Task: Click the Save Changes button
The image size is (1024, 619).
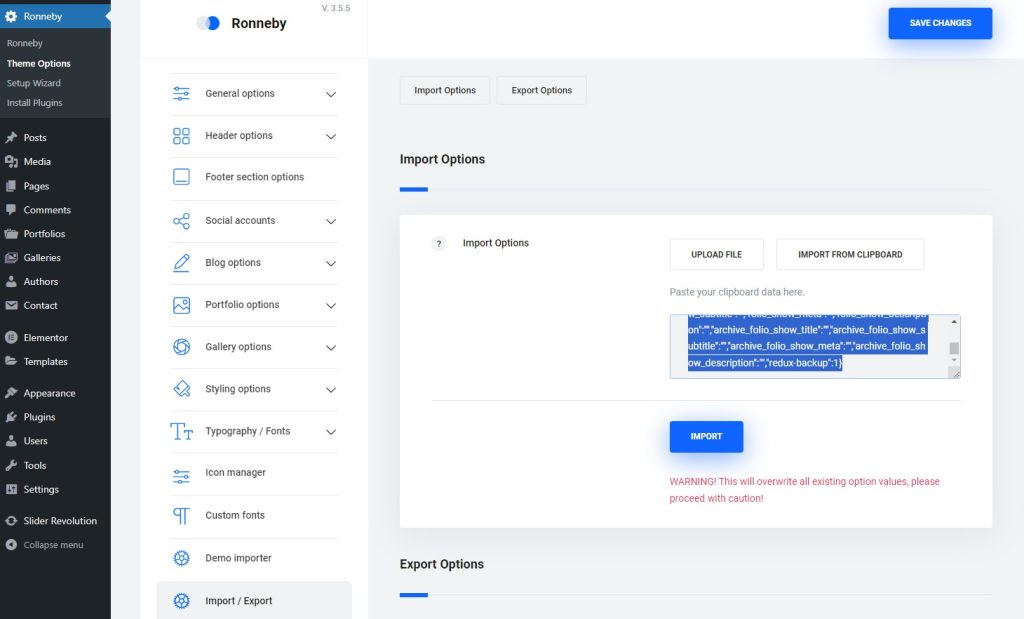Action: click(x=939, y=22)
